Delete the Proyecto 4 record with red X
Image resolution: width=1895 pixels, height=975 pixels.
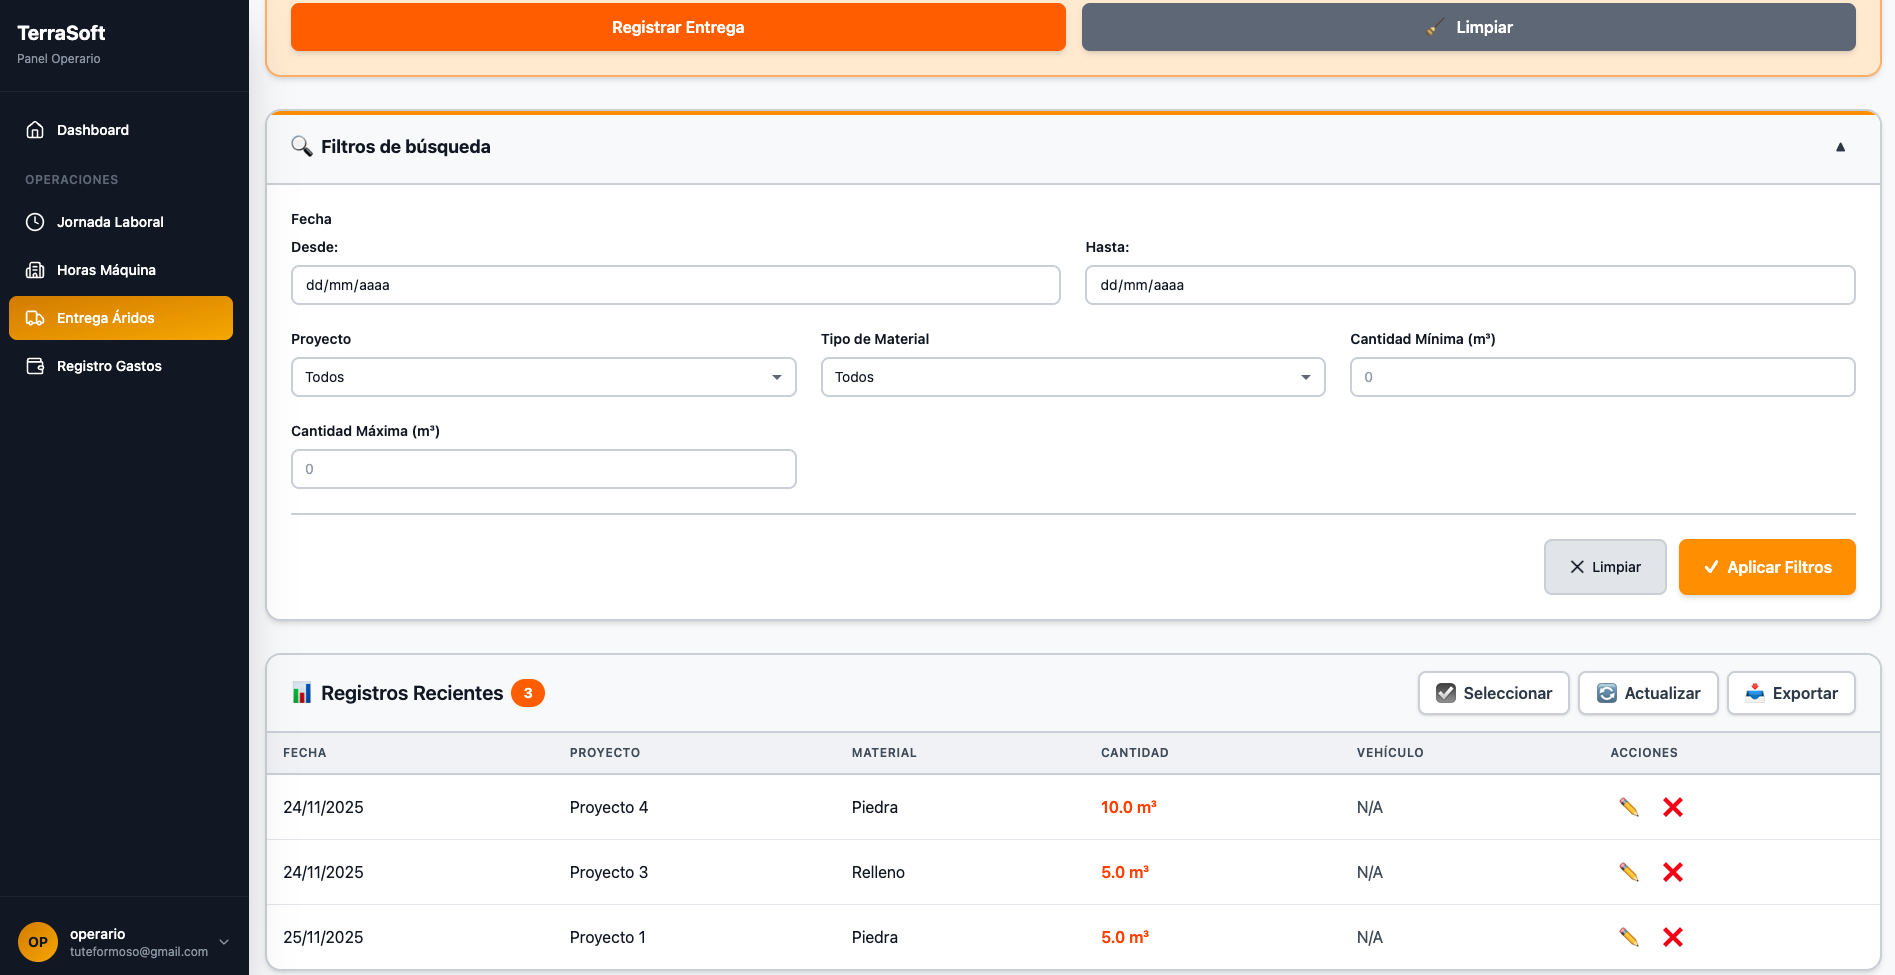[x=1672, y=807]
